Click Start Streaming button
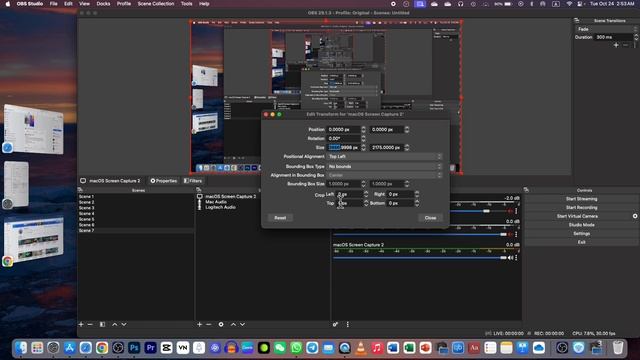640x360 pixels. [581, 199]
